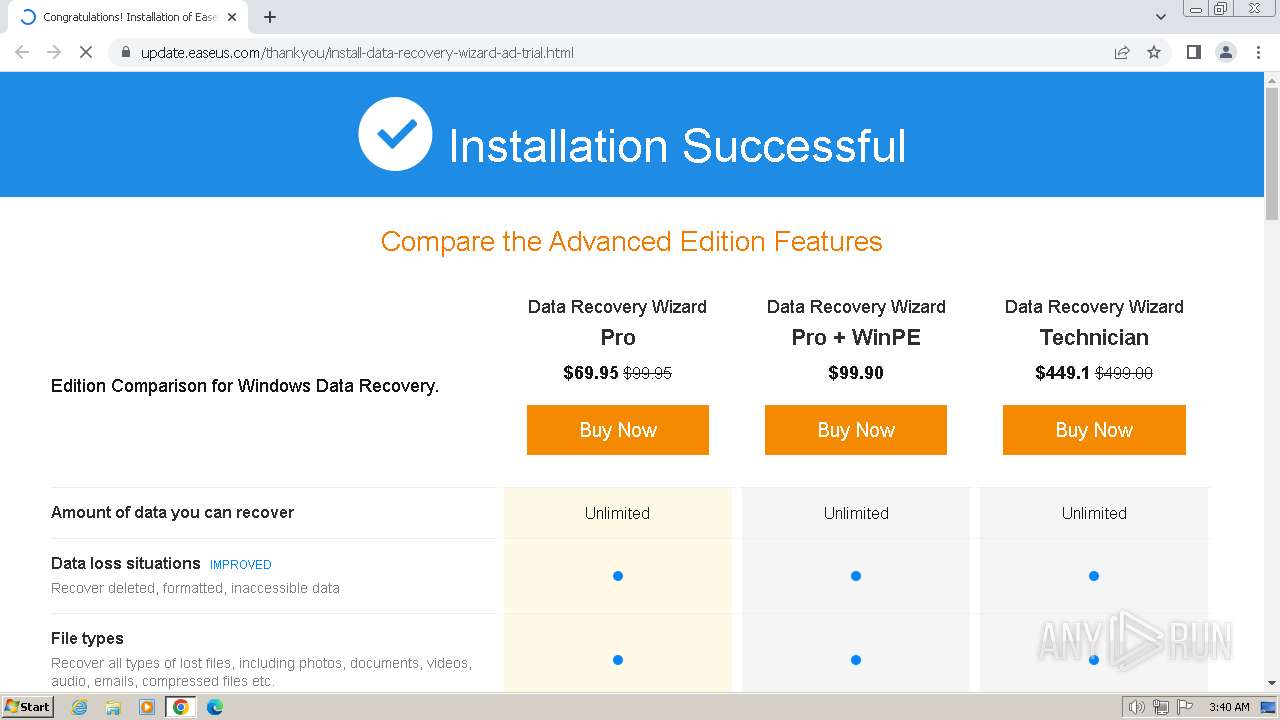Bookmark this page with star icon

click(1154, 53)
